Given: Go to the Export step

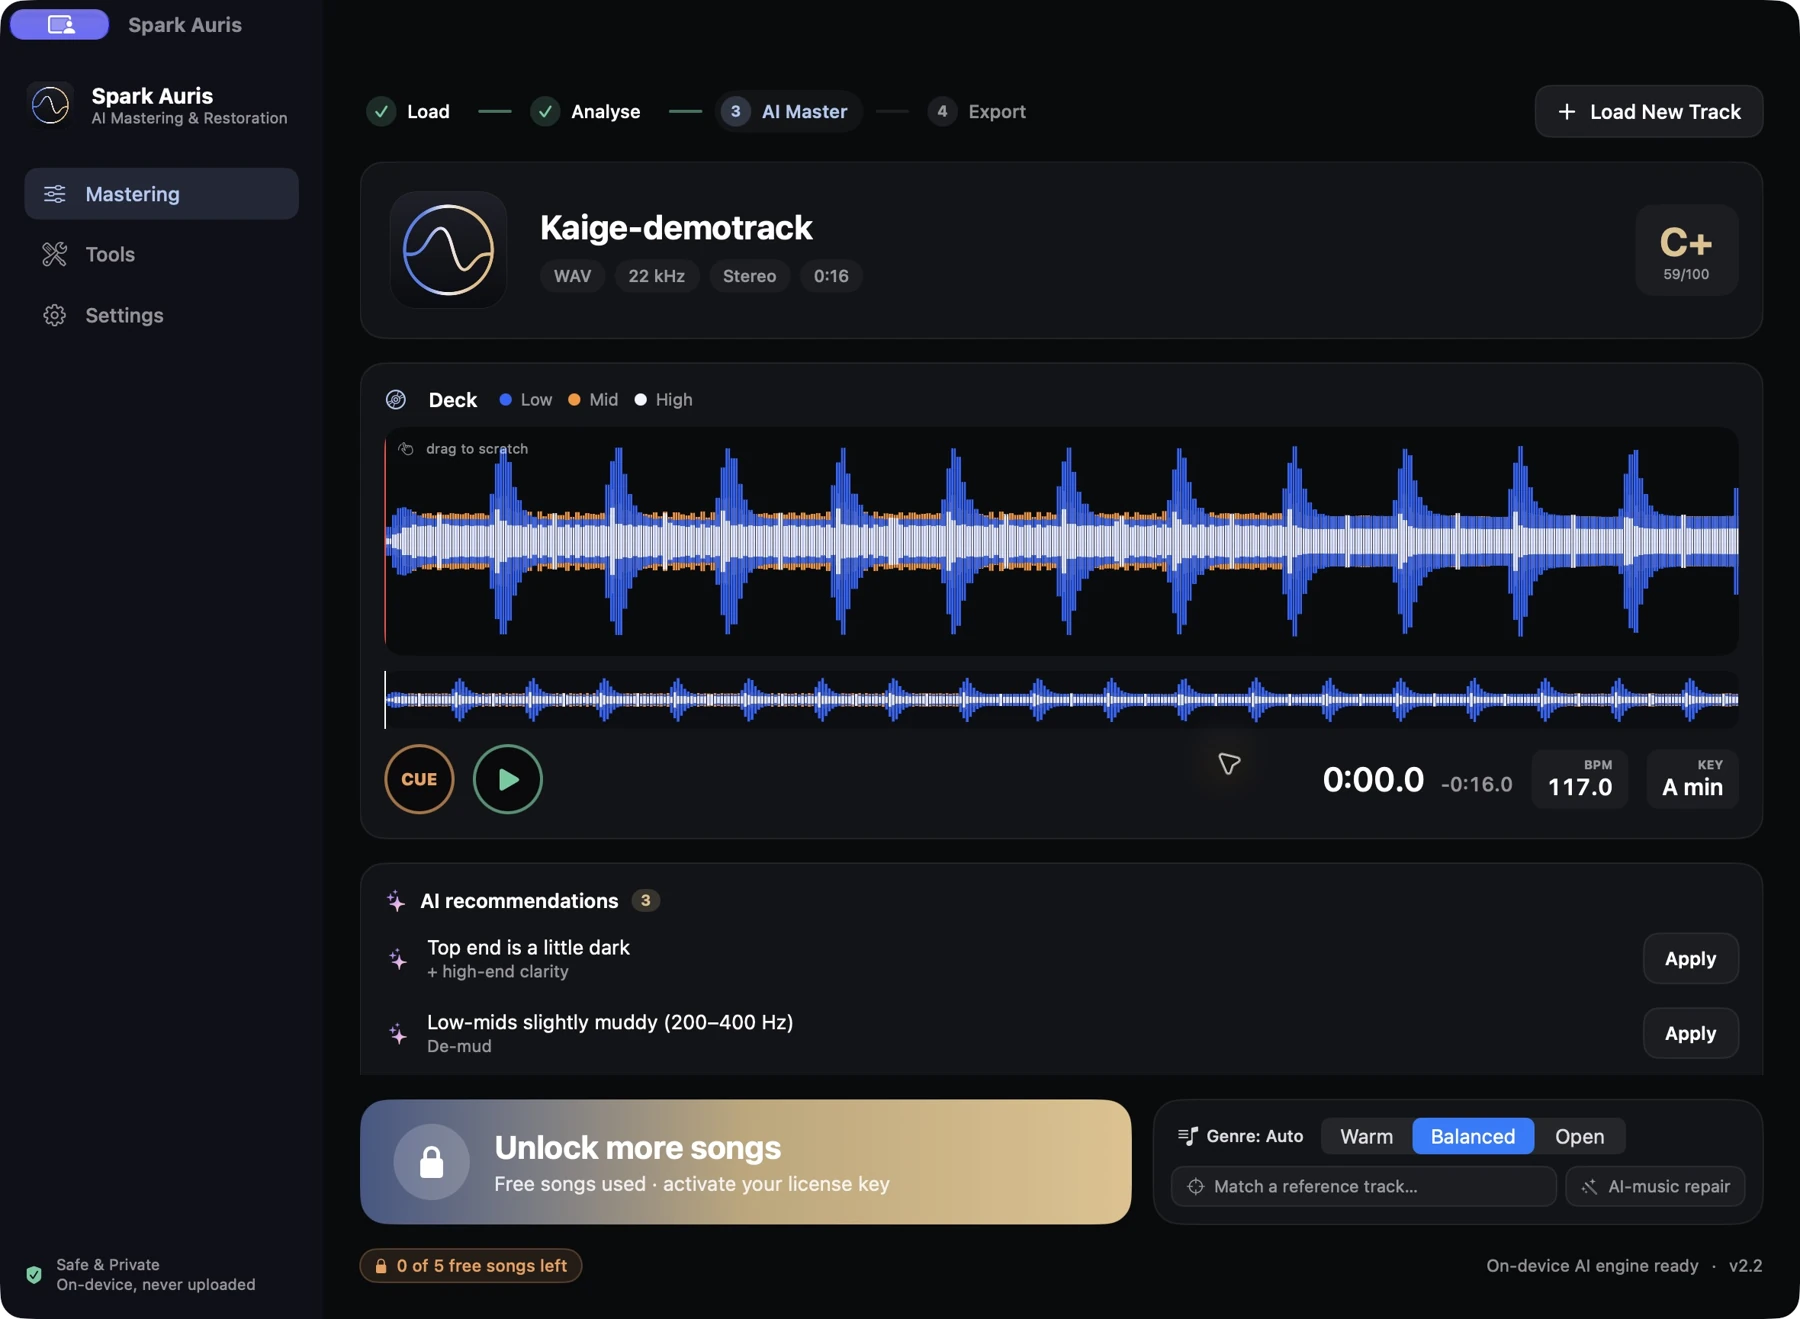Looking at the screenshot, I should pos(977,112).
